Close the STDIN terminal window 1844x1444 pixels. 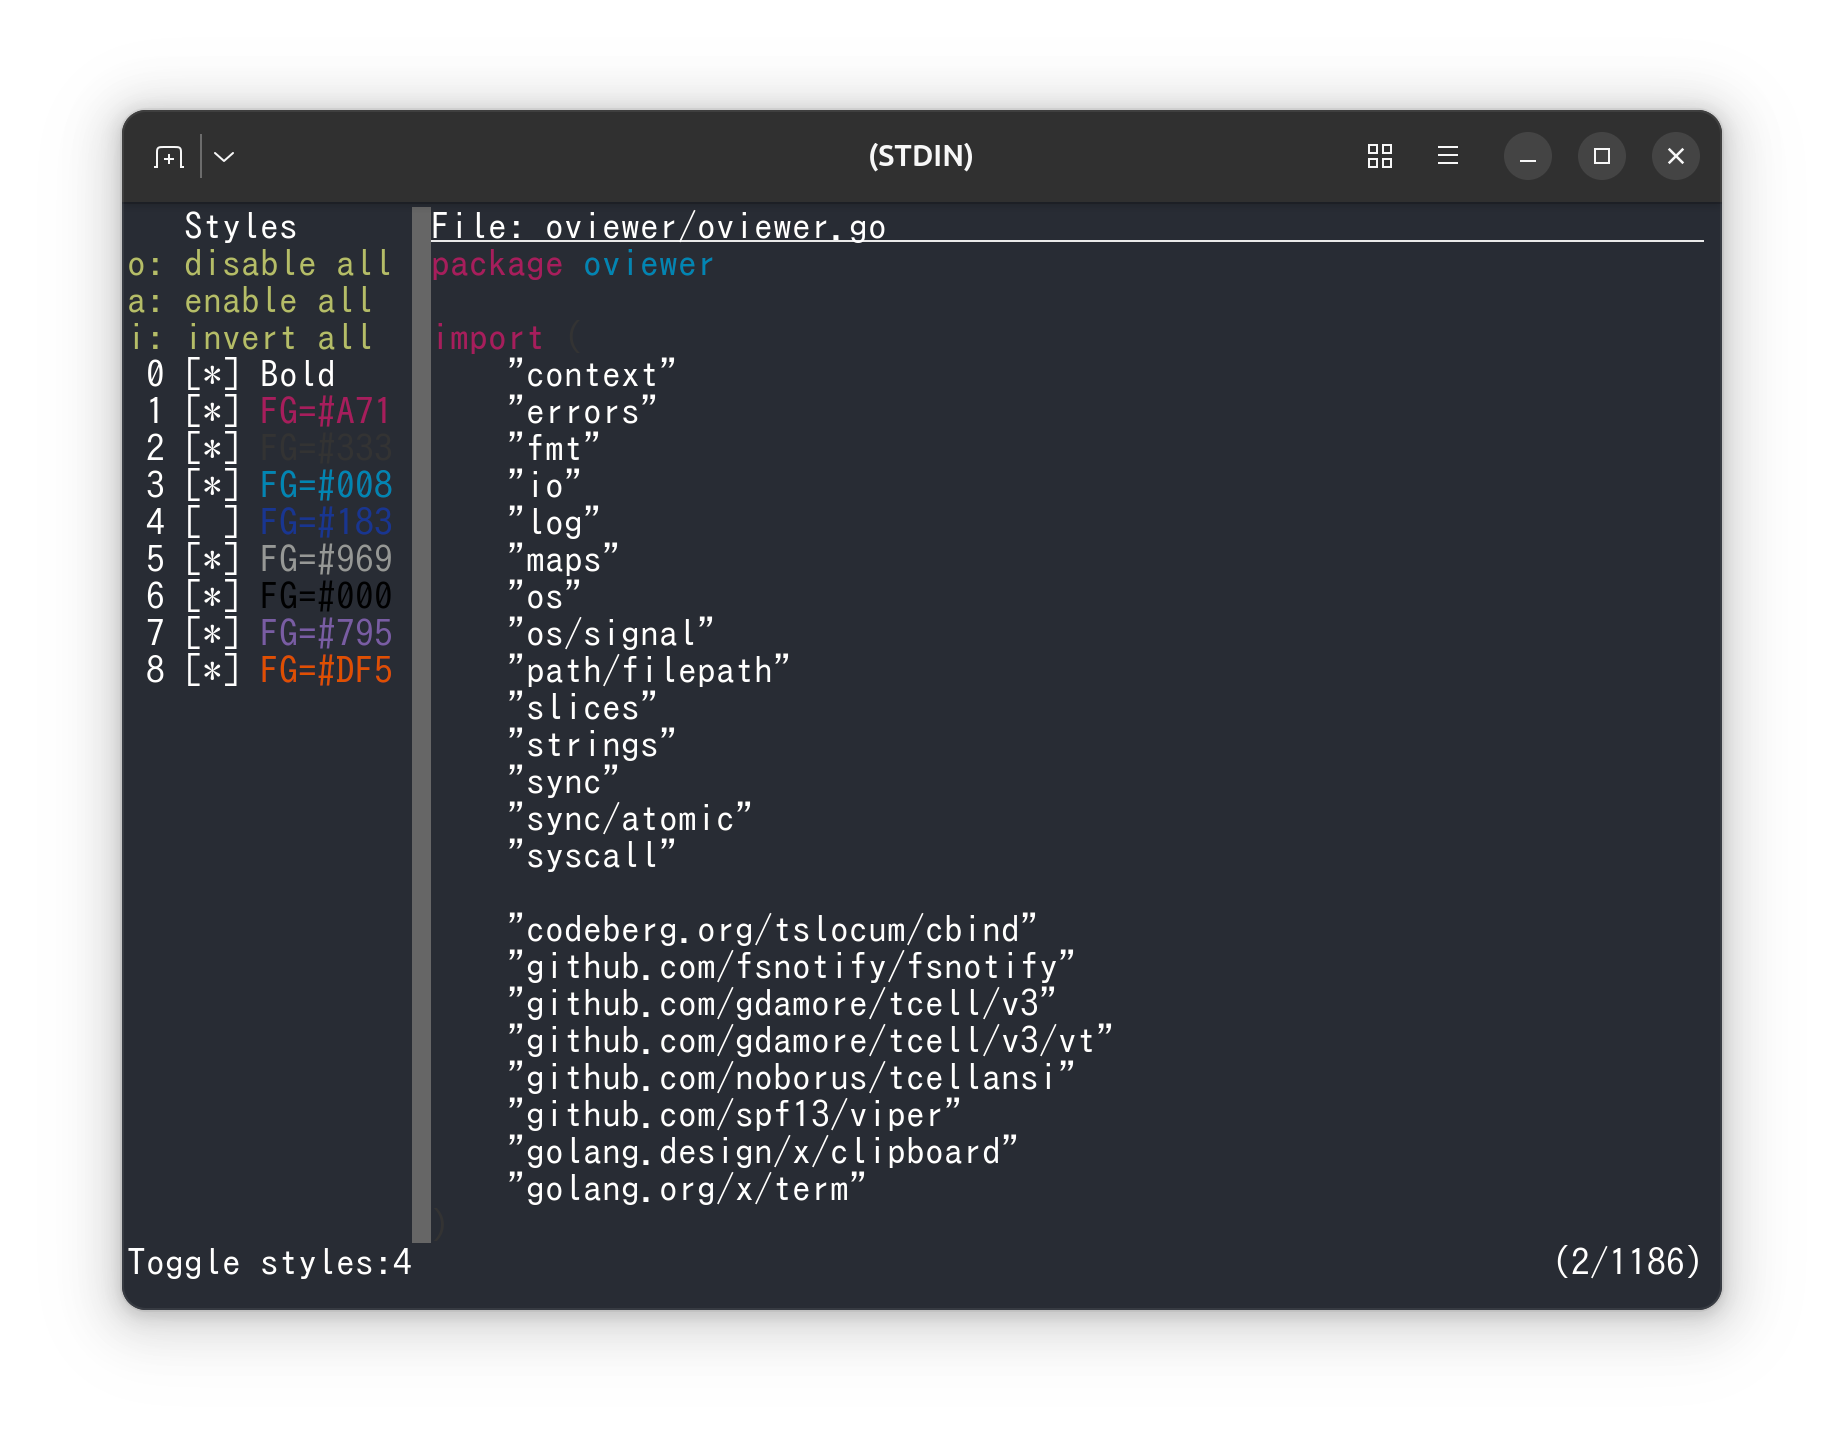click(x=1675, y=156)
